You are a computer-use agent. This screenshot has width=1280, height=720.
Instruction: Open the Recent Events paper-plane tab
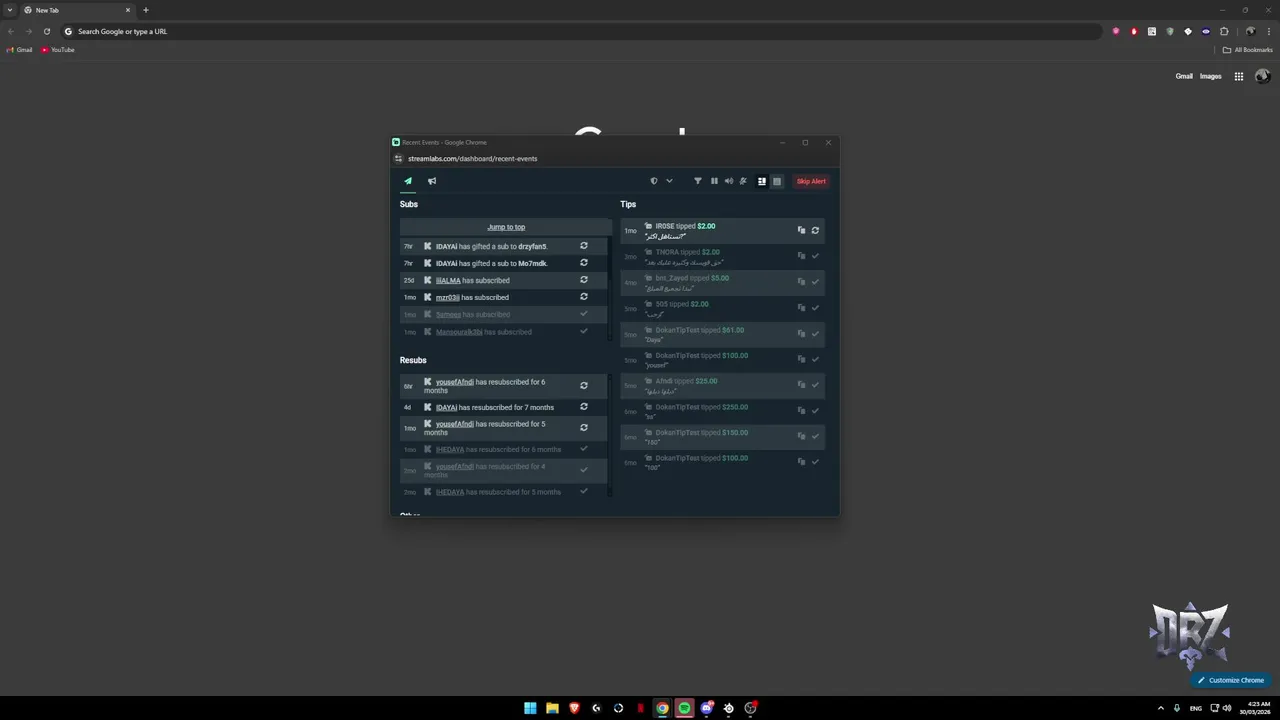[408, 181]
